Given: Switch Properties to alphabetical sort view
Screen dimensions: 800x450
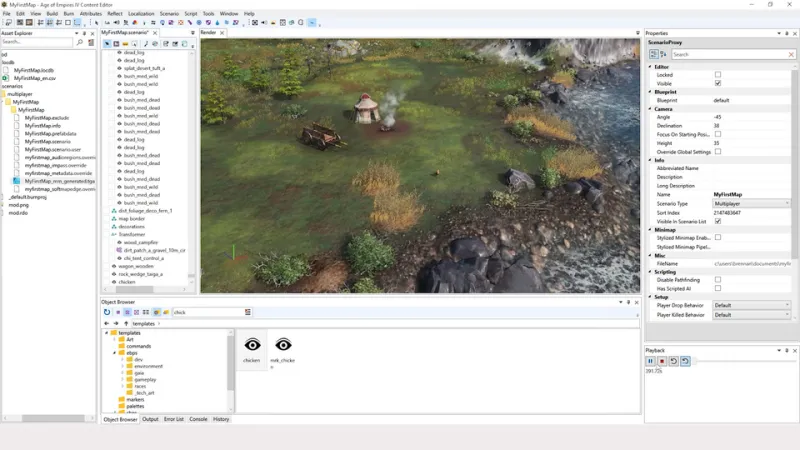Looking at the screenshot, I should (x=663, y=54).
